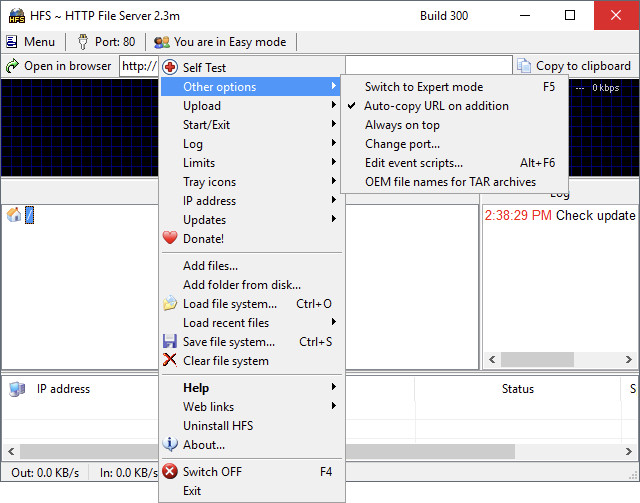The width and height of the screenshot is (640, 503).
Task: Select Change port... menu entry
Action: pyautogui.click(x=402, y=144)
